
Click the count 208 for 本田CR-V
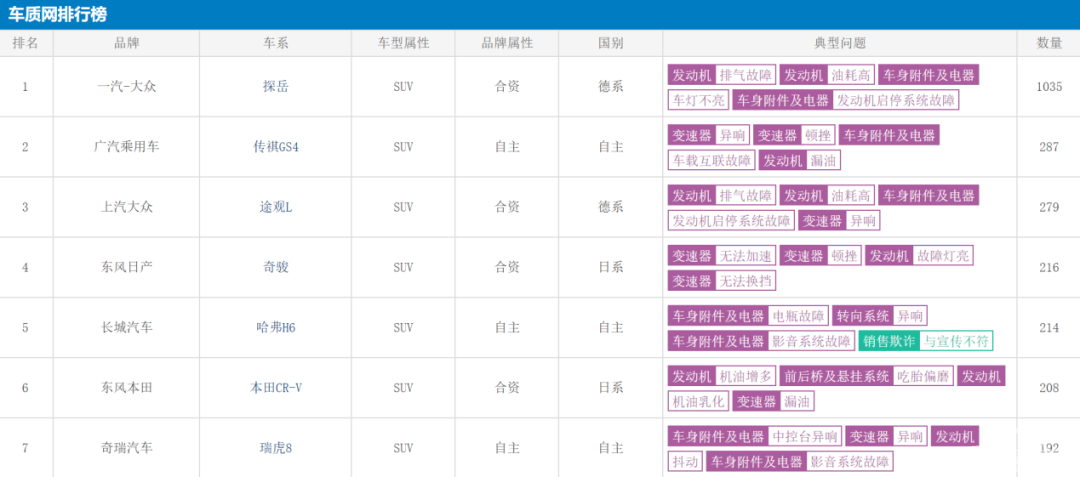click(1049, 388)
